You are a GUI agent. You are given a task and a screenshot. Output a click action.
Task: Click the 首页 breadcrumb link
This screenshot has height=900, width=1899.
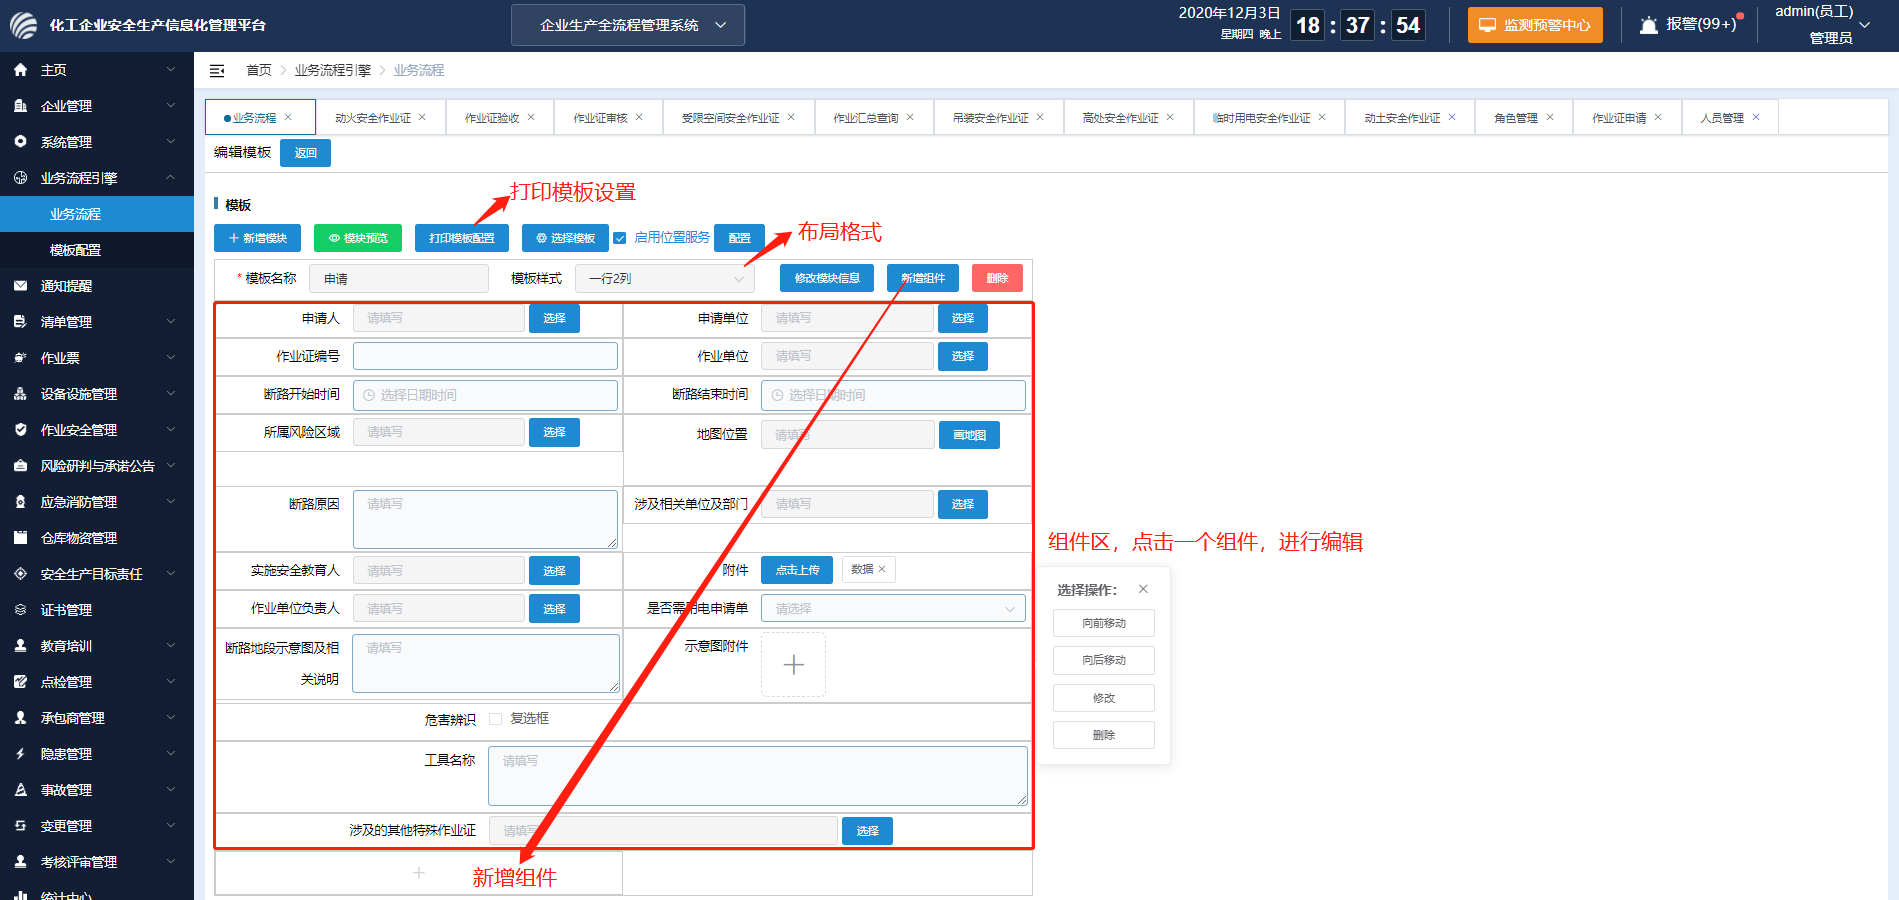(x=259, y=70)
